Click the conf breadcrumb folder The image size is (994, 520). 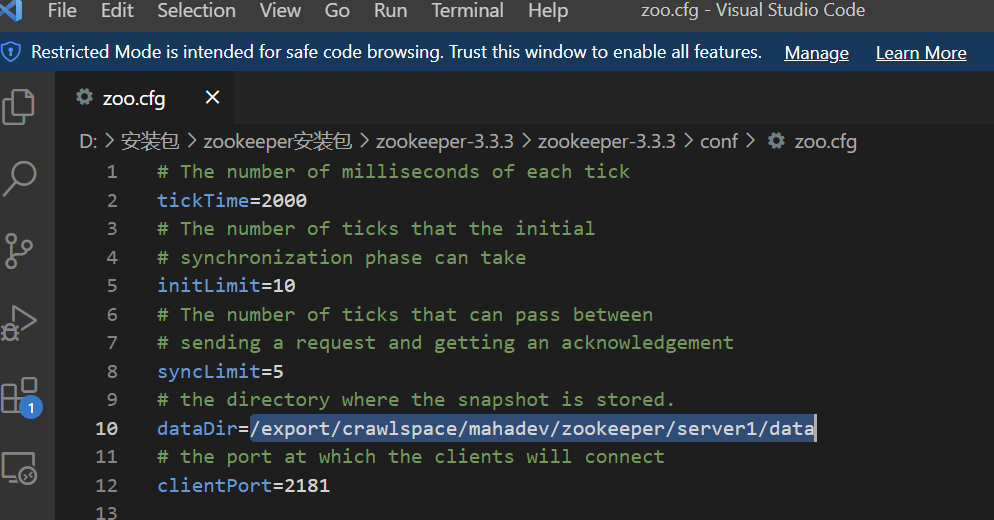[719, 141]
